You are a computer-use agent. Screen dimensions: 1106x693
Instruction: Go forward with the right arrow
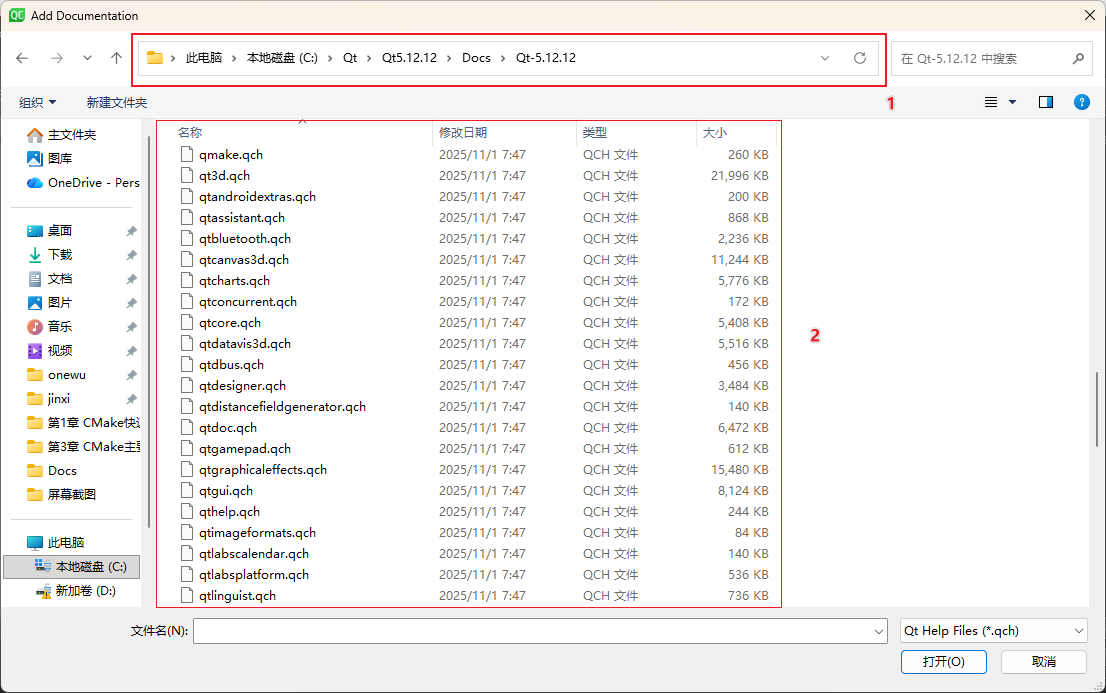[57, 58]
